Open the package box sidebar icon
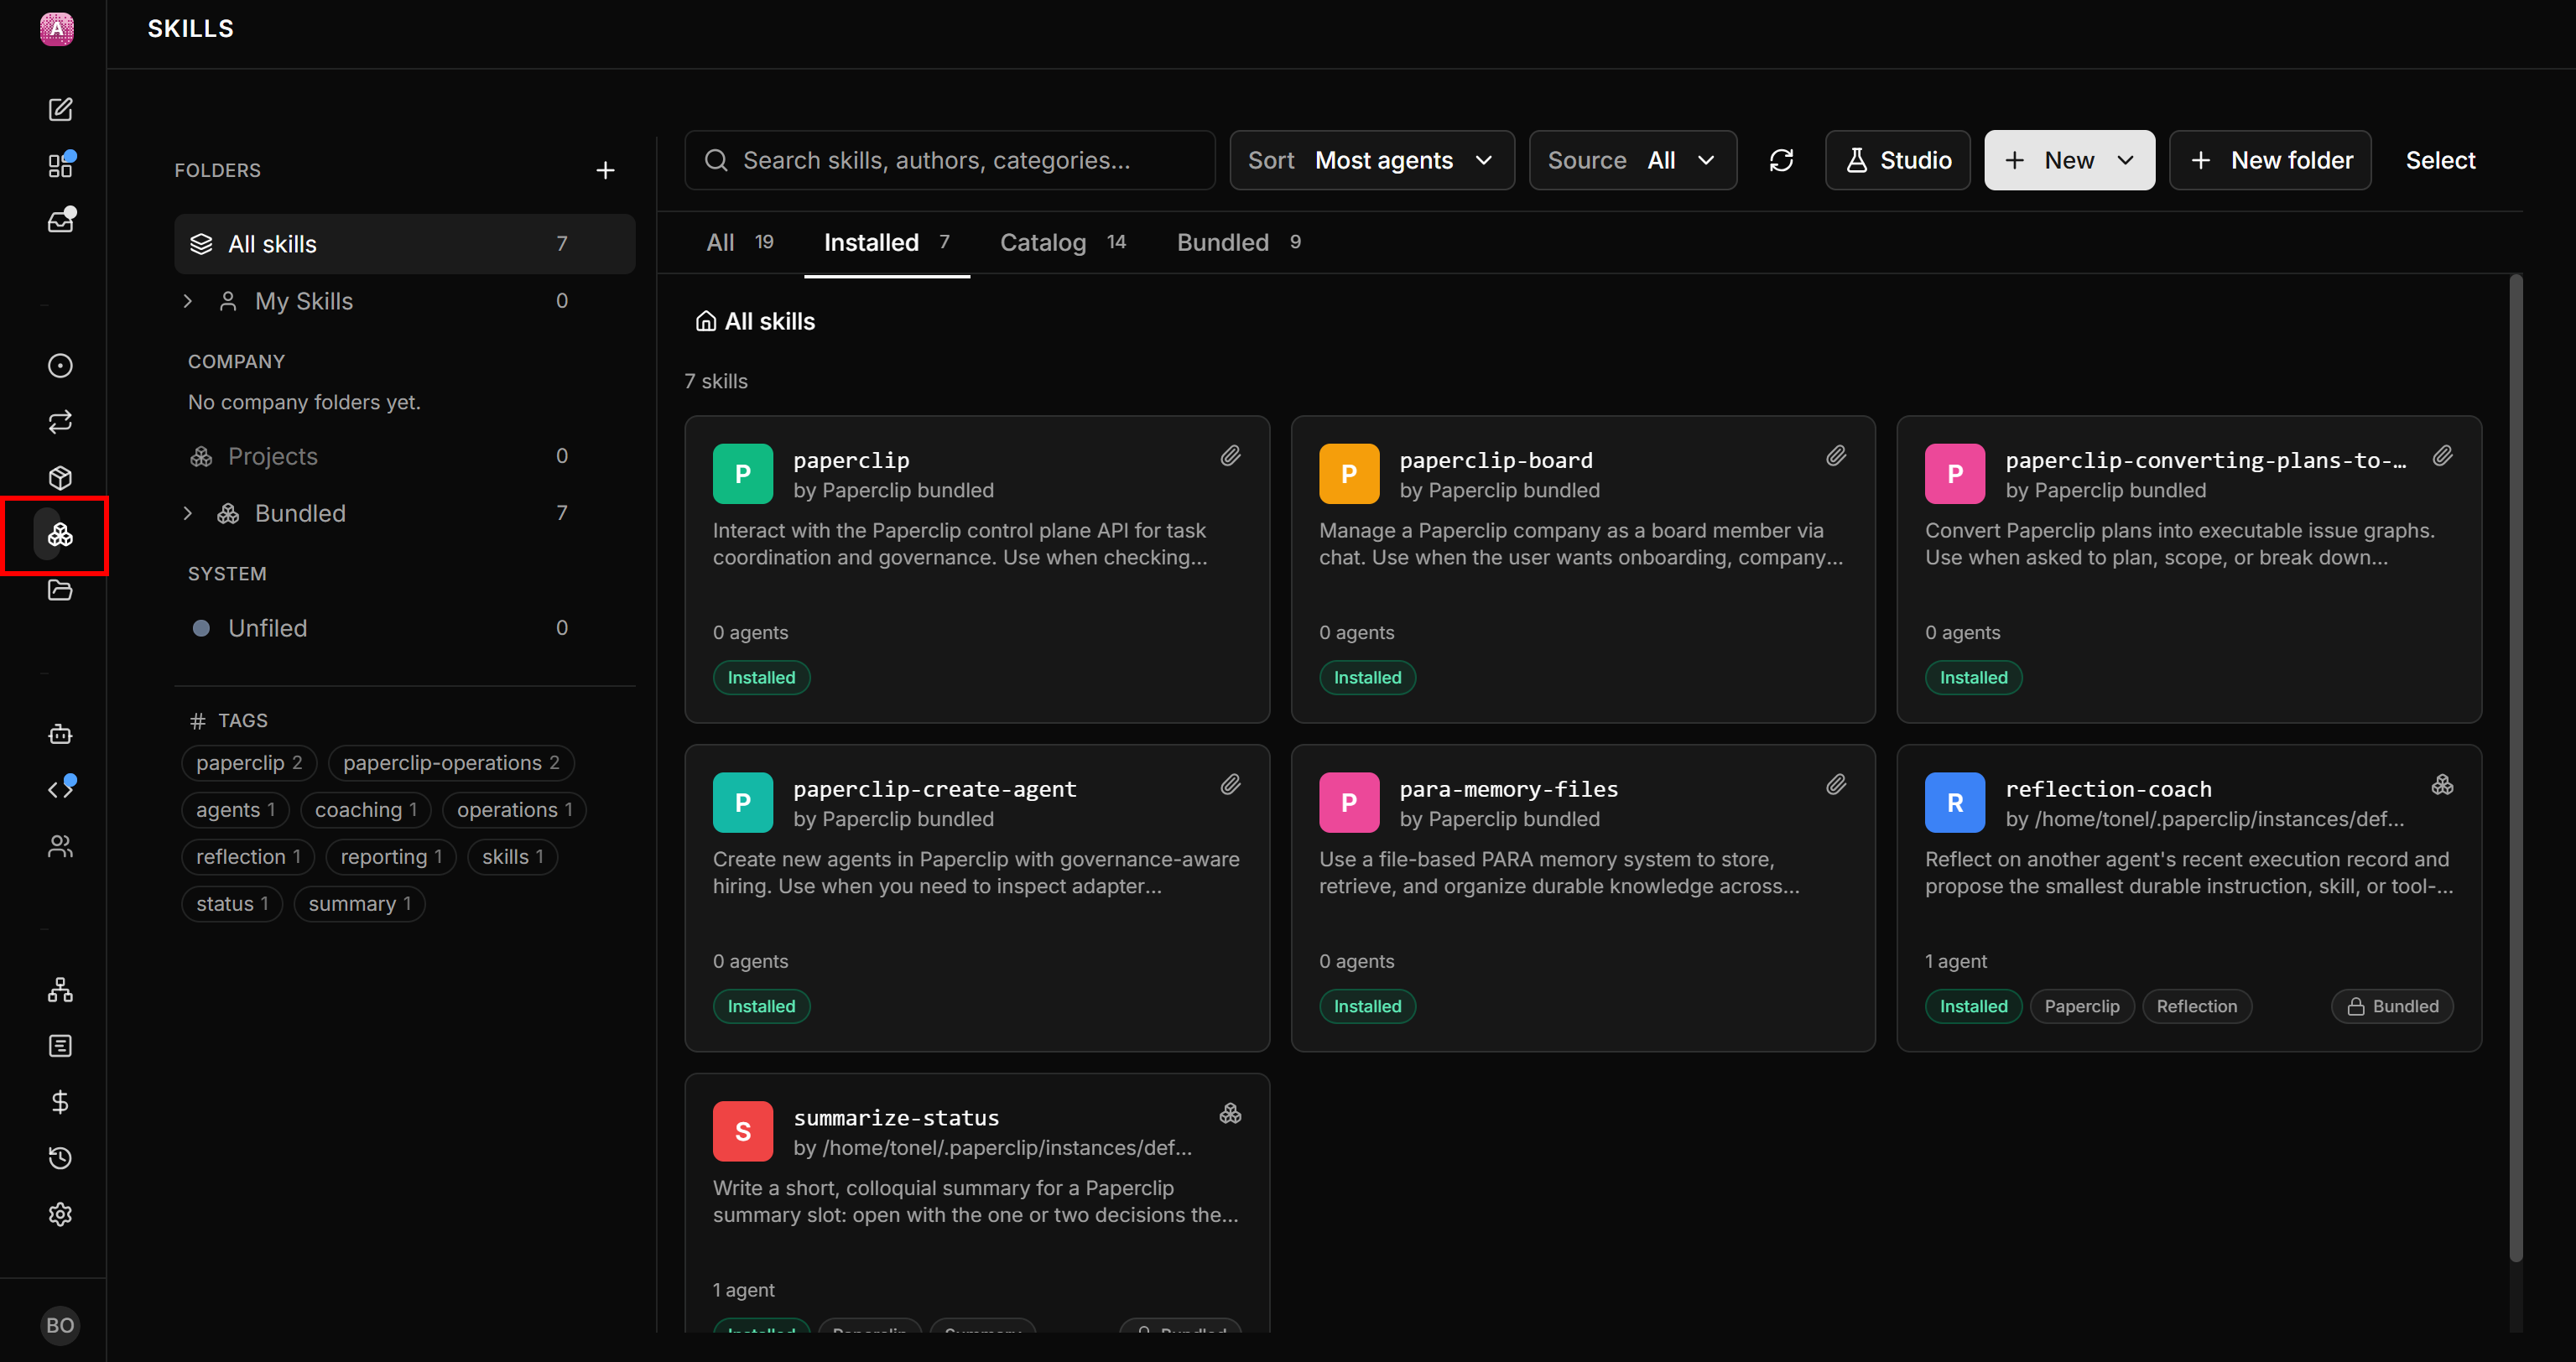 click(x=60, y=478)
